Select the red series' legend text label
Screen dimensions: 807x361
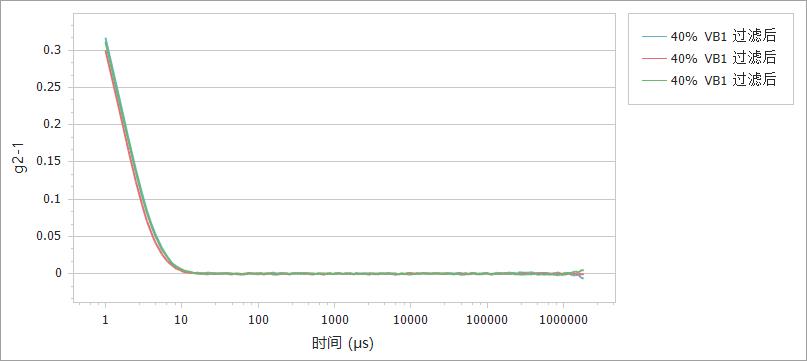coord(723,58)
